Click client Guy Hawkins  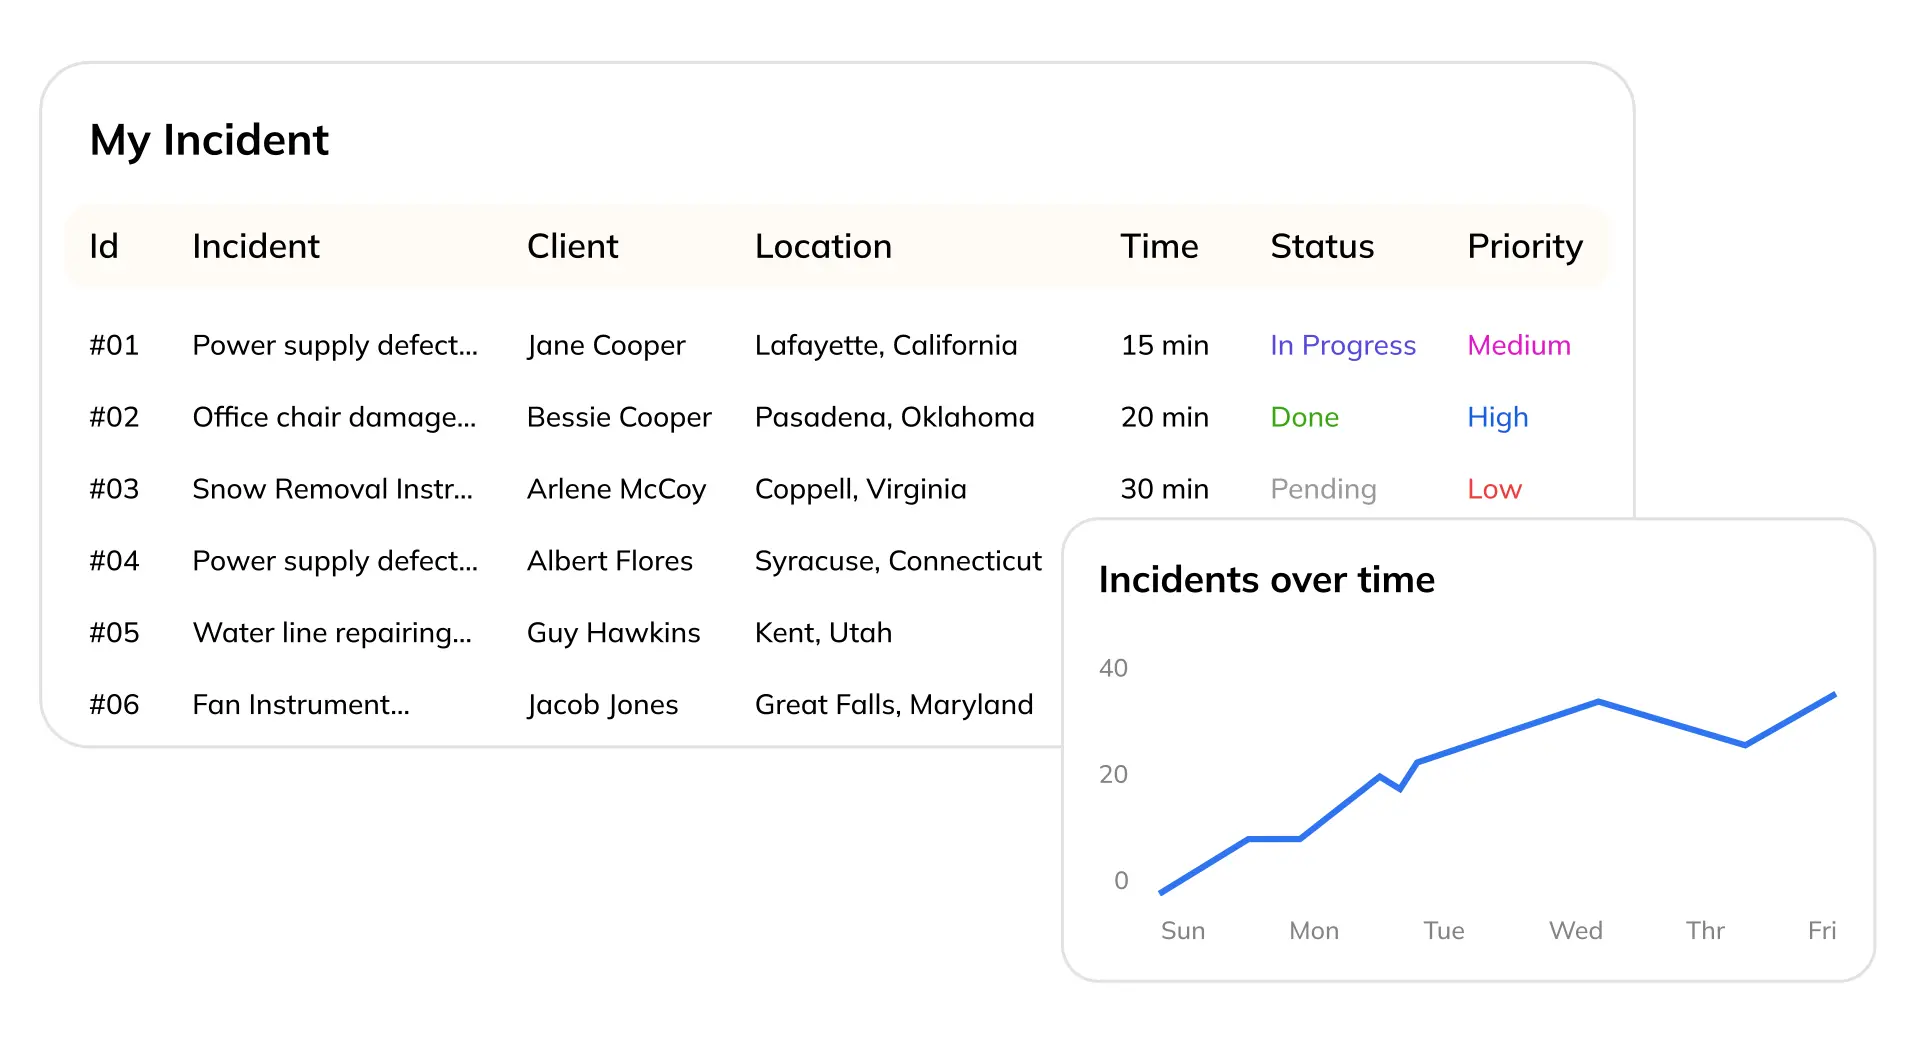[614, 634]
